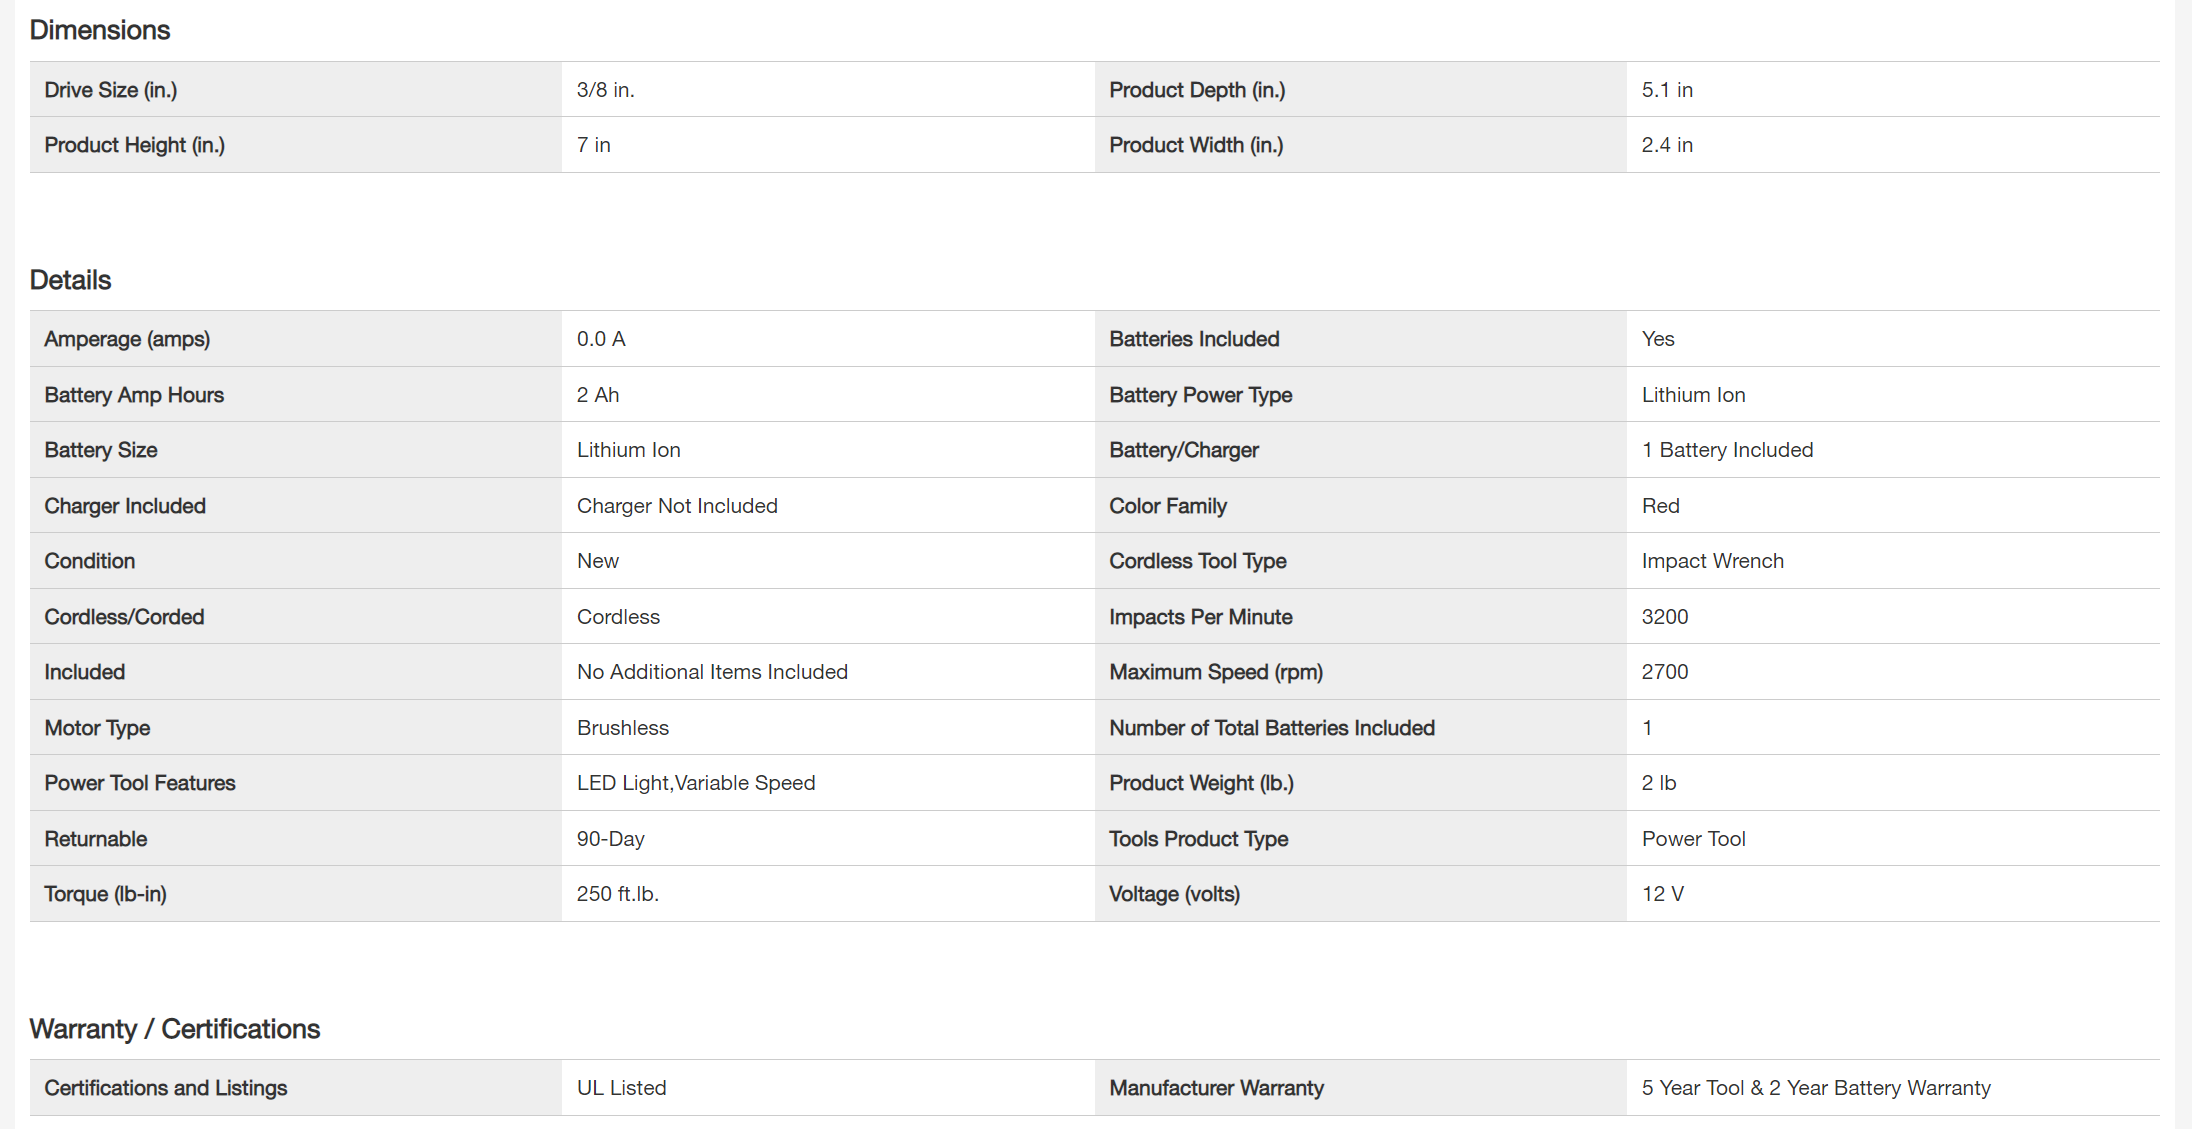Click the Impact Wrench tool type value
Screen dimensions: 2192x1129
tap(1712, 561)
